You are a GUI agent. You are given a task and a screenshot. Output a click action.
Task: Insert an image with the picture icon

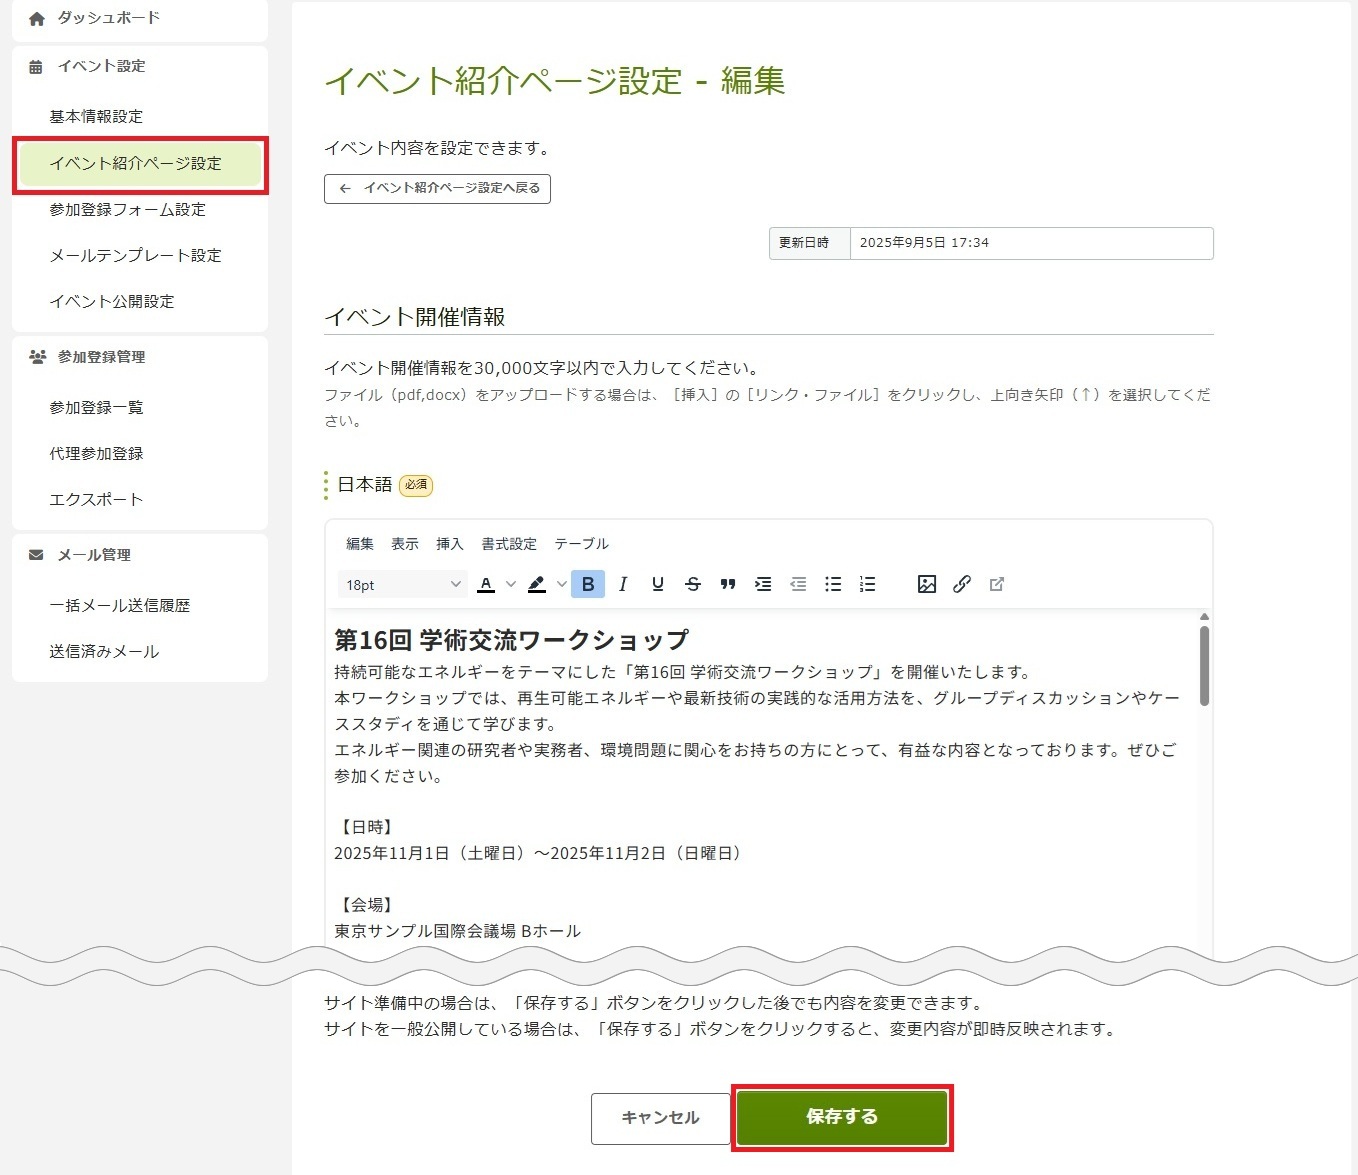pos(927,585)
